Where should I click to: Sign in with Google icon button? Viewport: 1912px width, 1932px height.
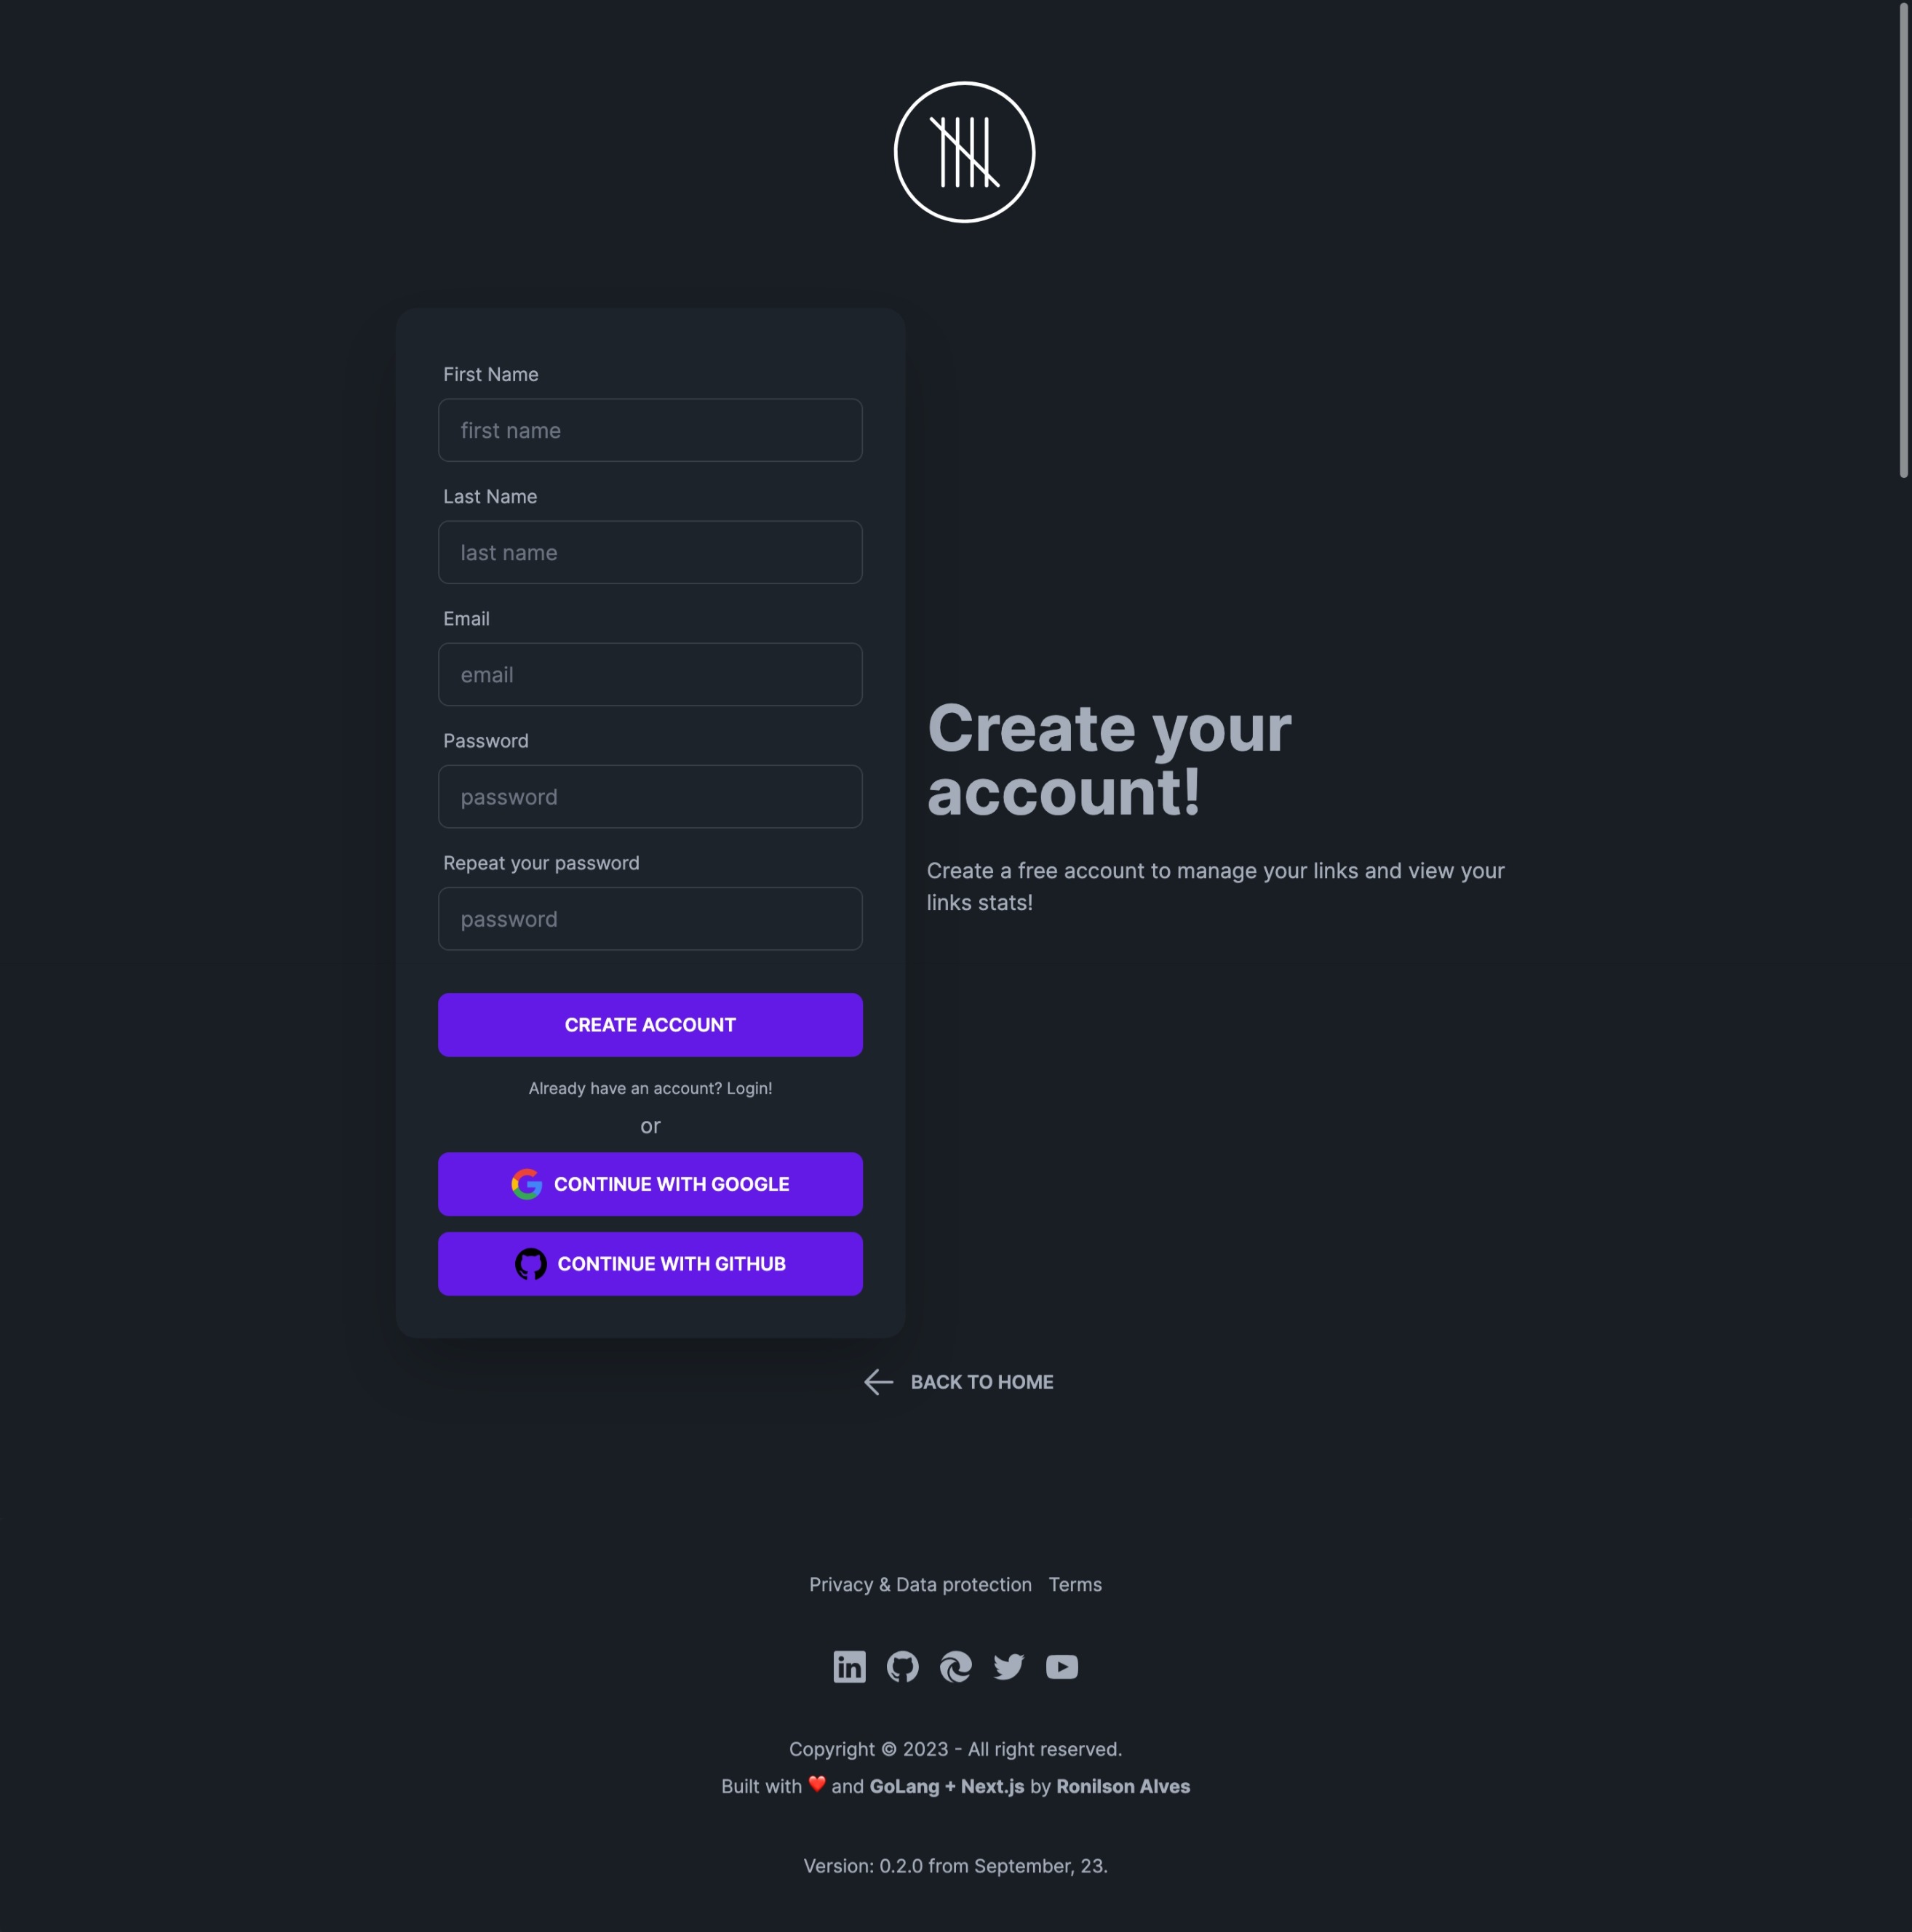pos(525,1183)
